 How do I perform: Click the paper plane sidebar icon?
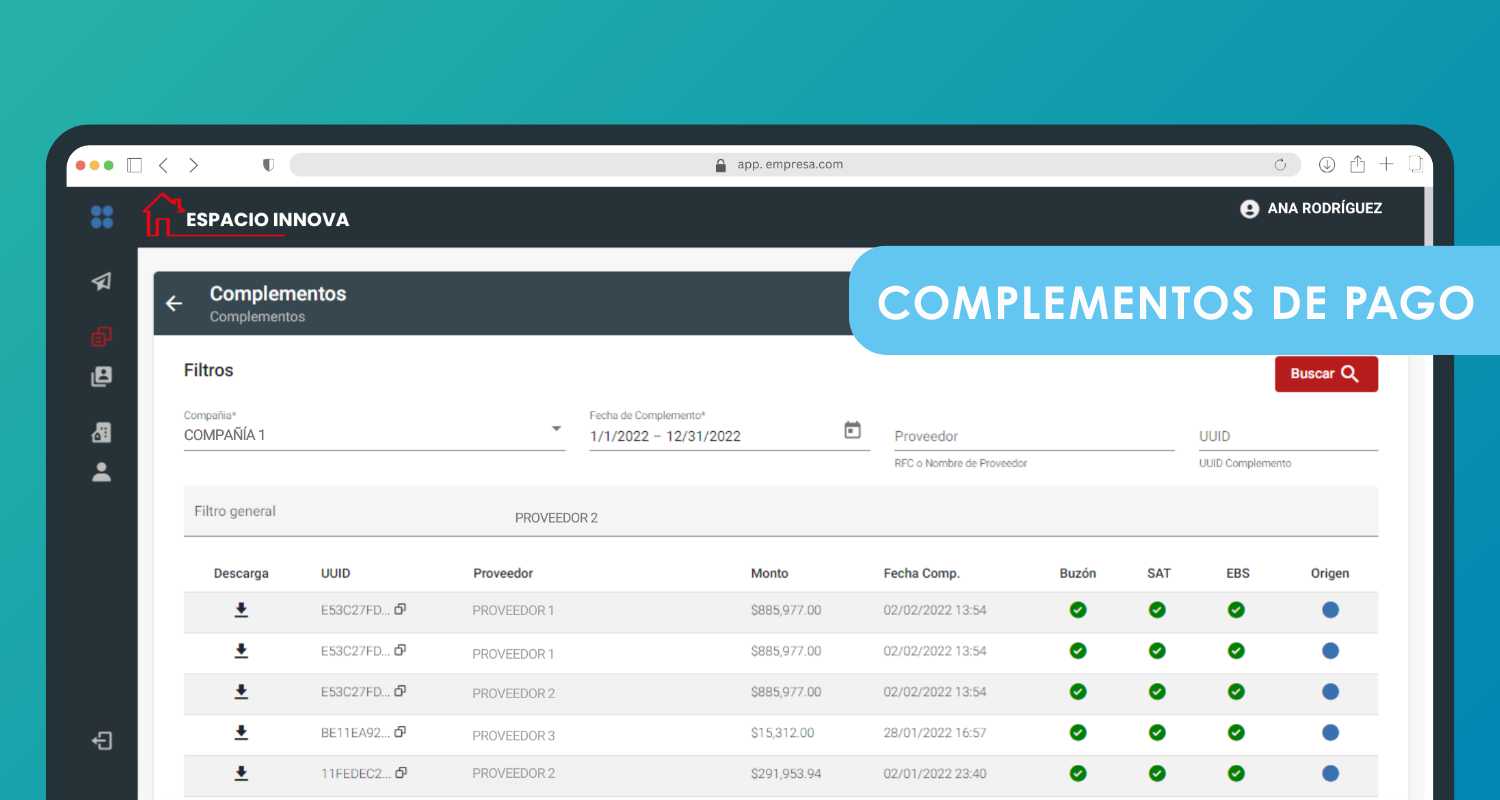[x=102, y=282]
